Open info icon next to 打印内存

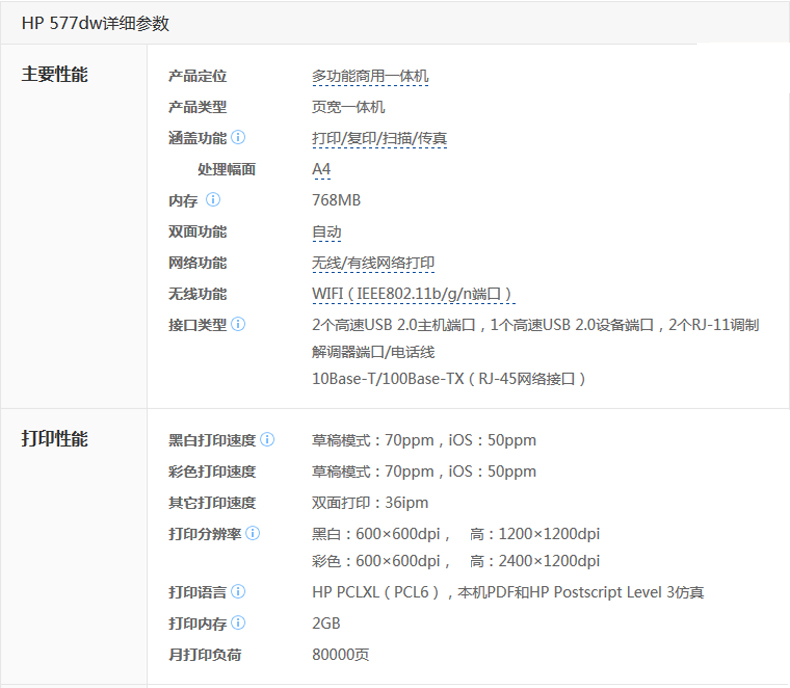click(x=238, y=623)
